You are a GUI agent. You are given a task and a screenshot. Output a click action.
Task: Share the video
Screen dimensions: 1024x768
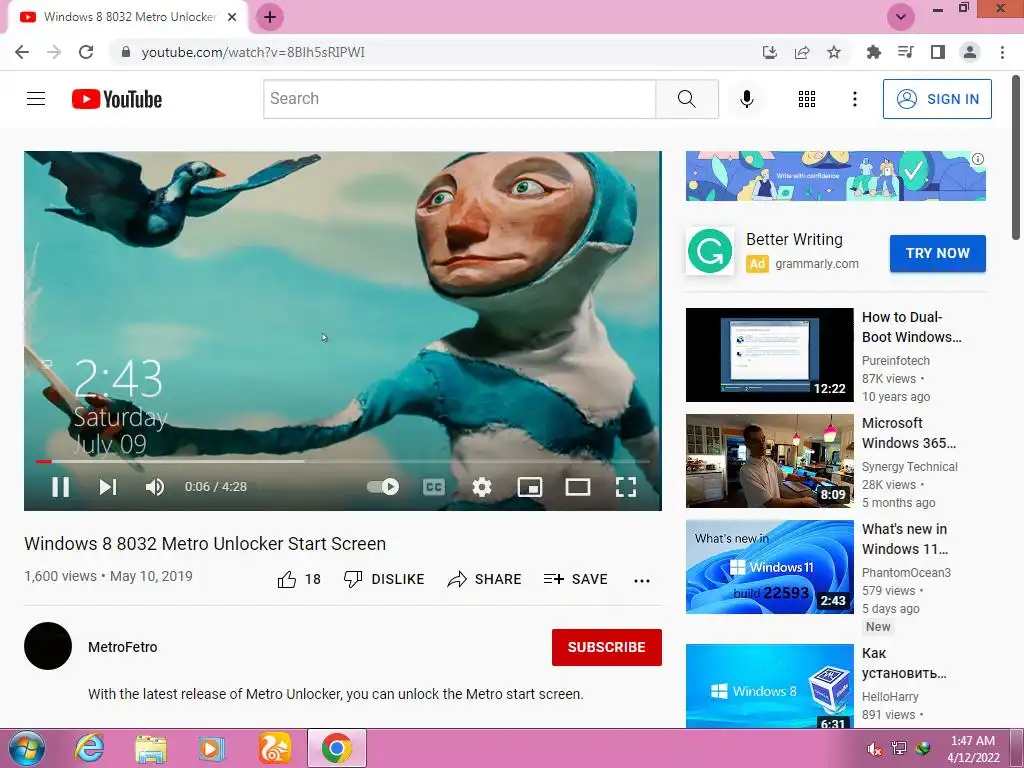(484, 579)
